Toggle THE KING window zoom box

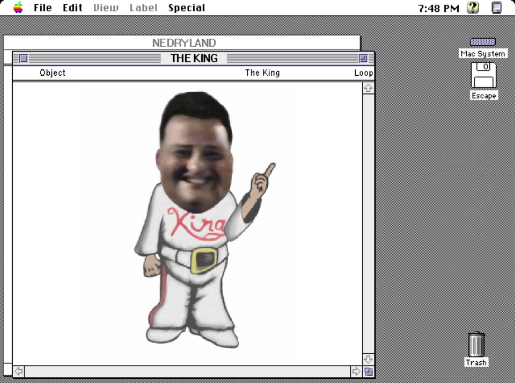363,58
